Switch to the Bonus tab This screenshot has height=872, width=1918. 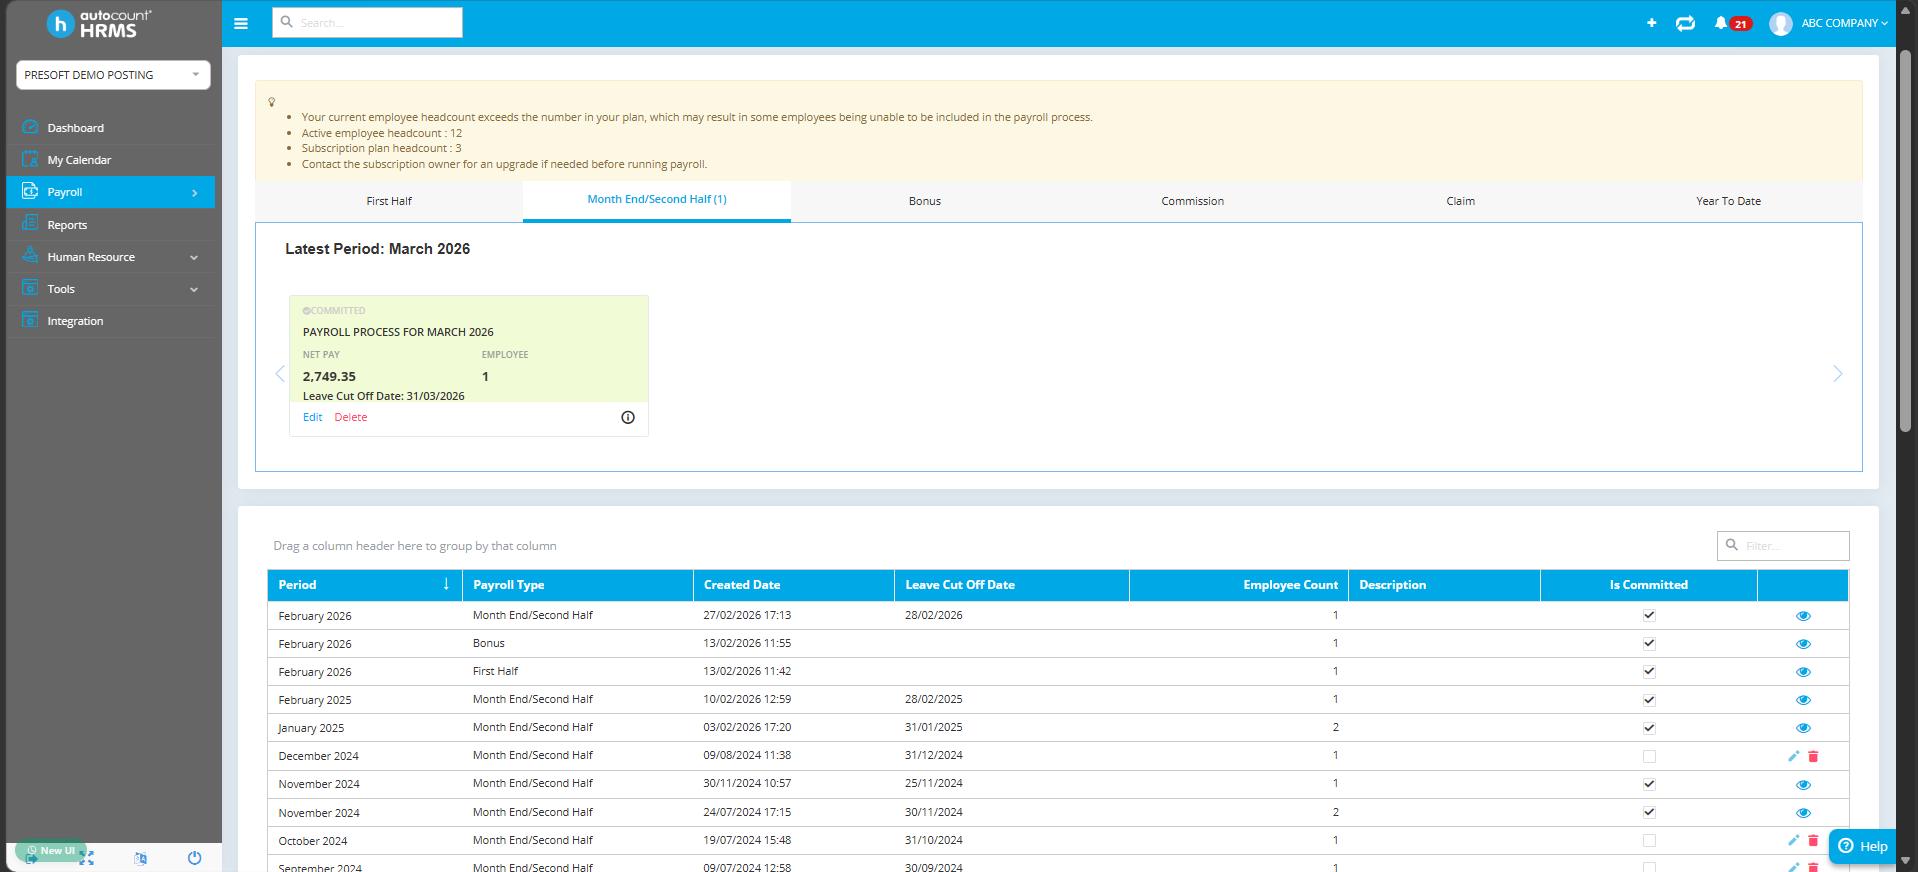coord(925,201)
